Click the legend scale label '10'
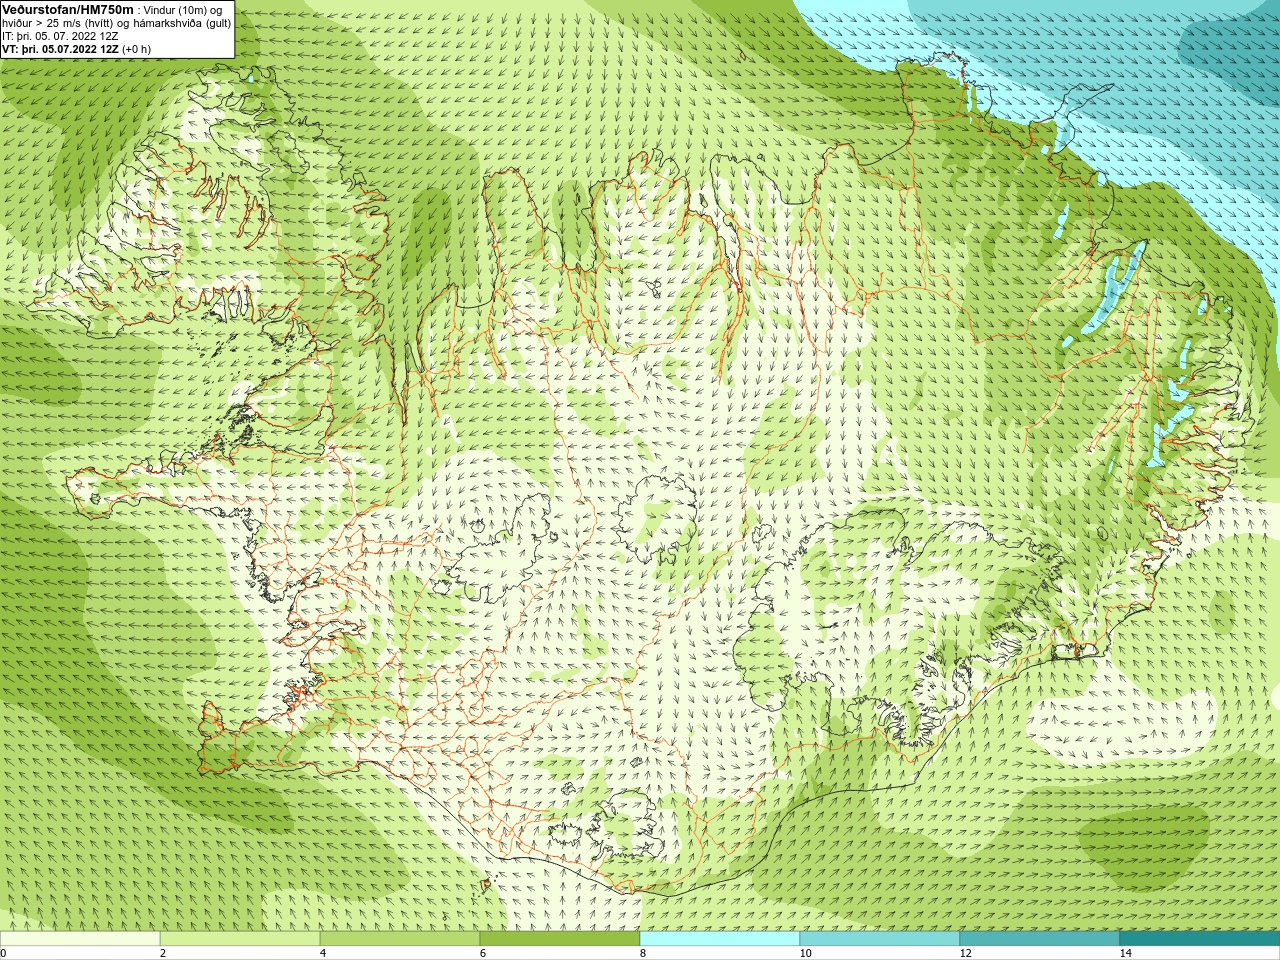 805,953
